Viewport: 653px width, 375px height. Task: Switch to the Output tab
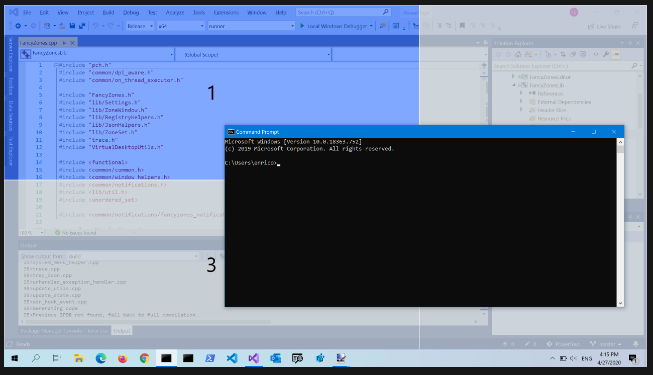tap(122, 331)
